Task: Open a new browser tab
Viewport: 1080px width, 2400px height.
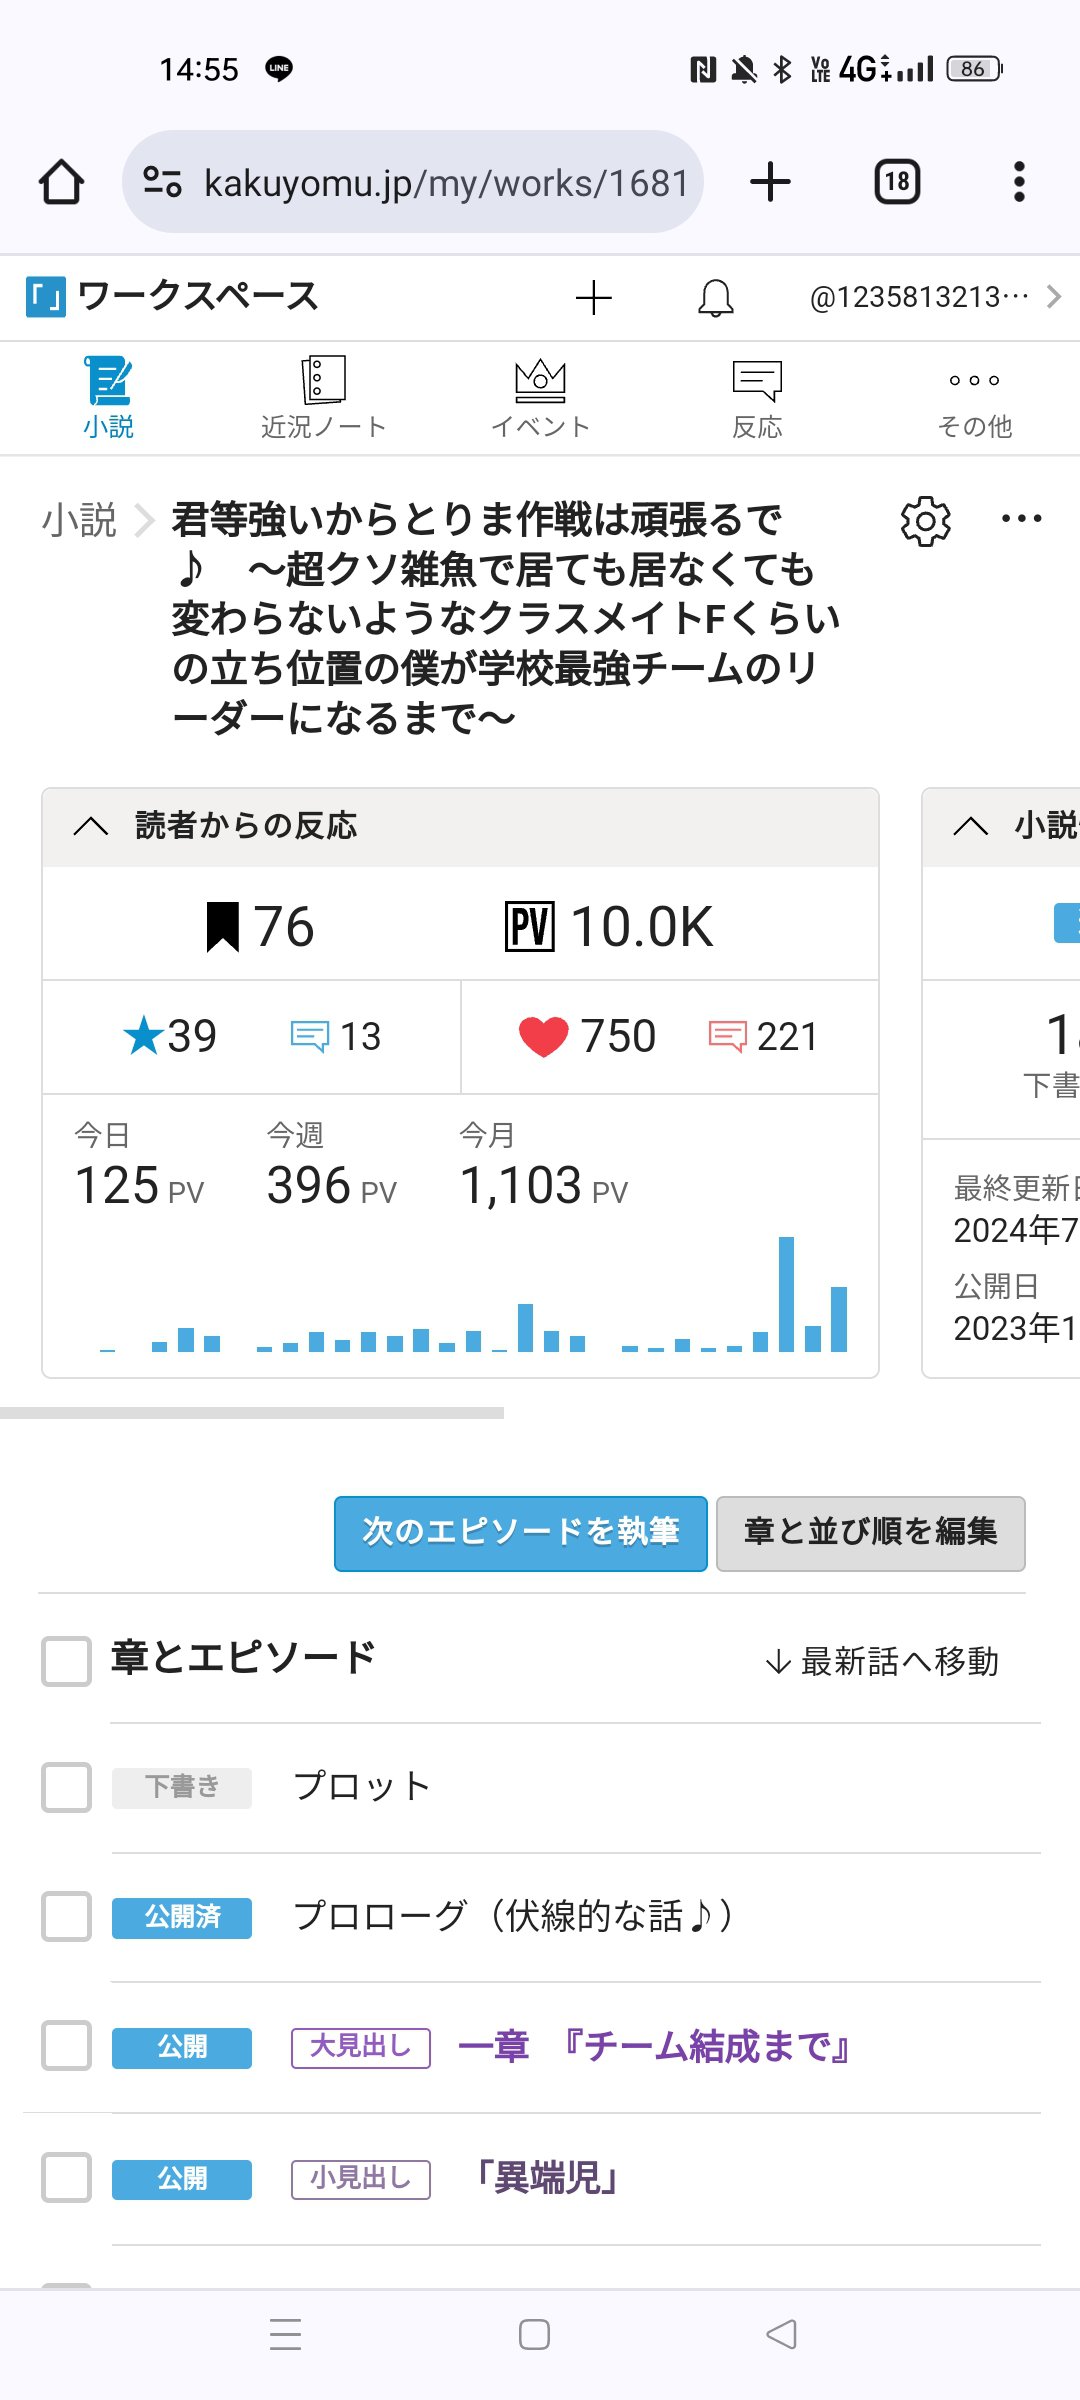Action: pos(770,182)
